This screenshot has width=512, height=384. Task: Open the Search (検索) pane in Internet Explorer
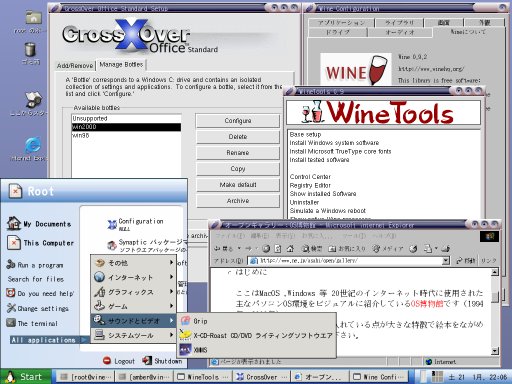pos(311,248)
